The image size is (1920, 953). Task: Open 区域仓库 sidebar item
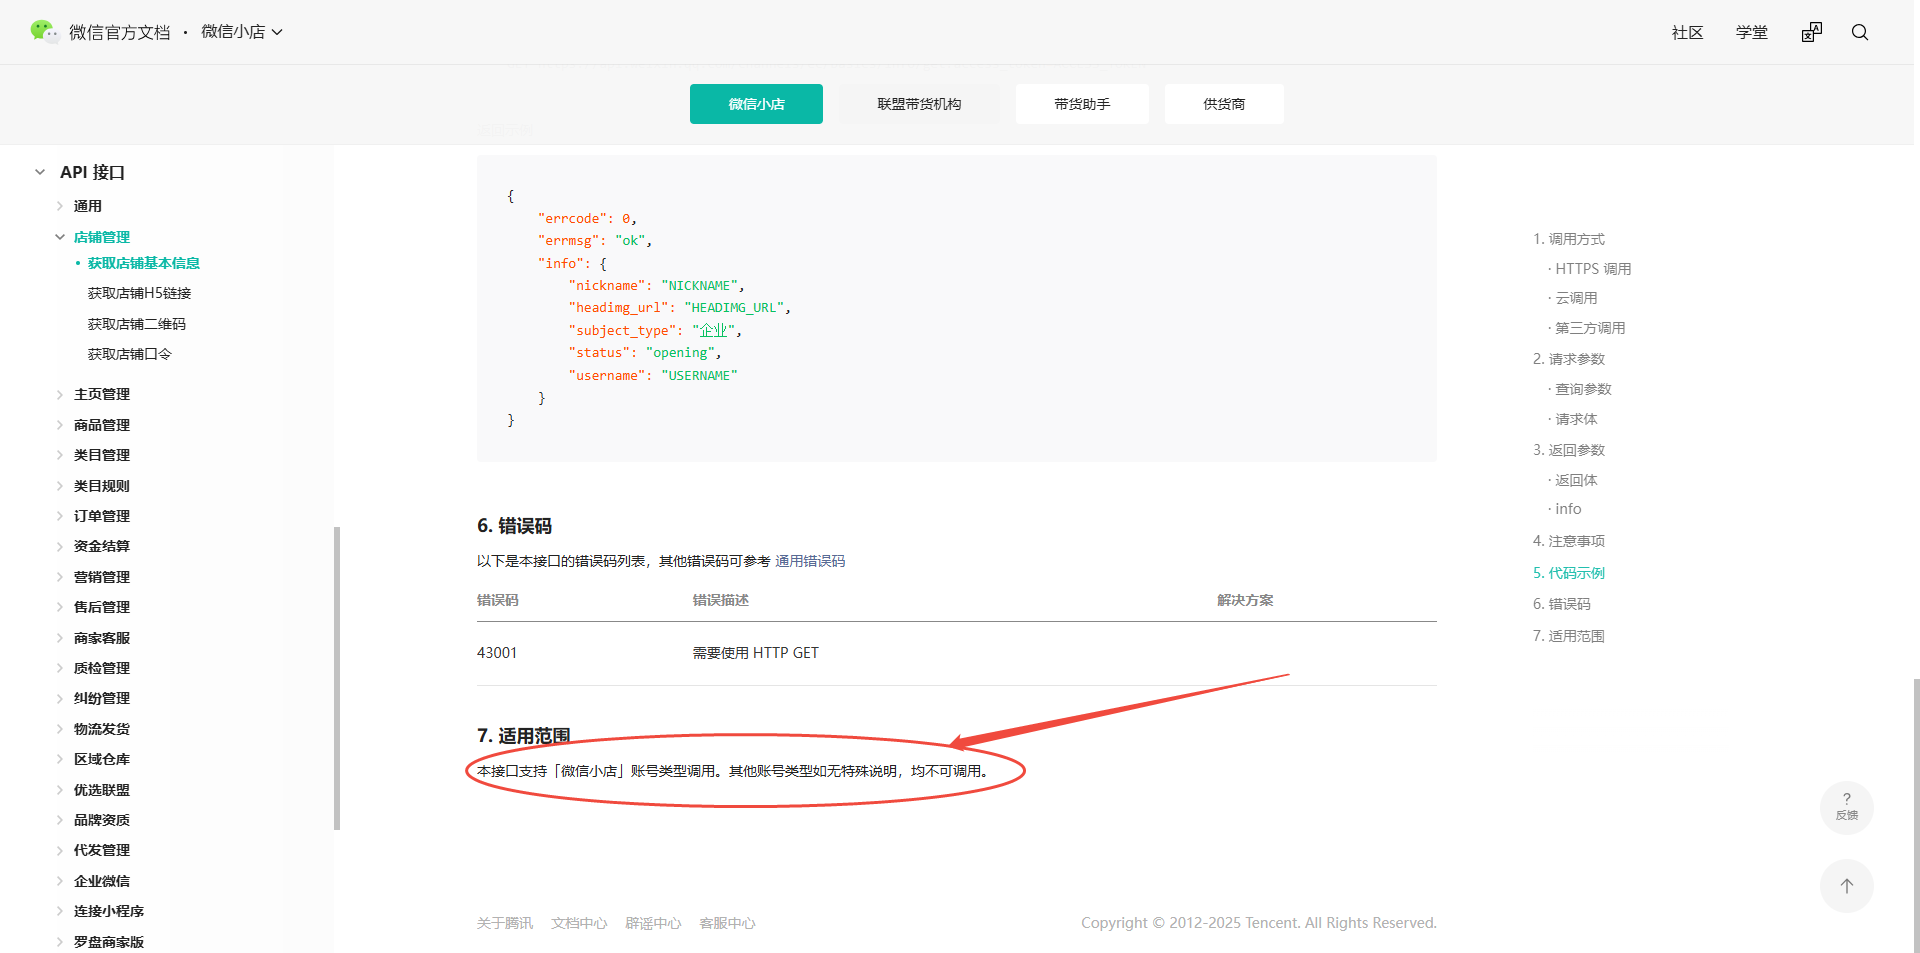[102, 759]
